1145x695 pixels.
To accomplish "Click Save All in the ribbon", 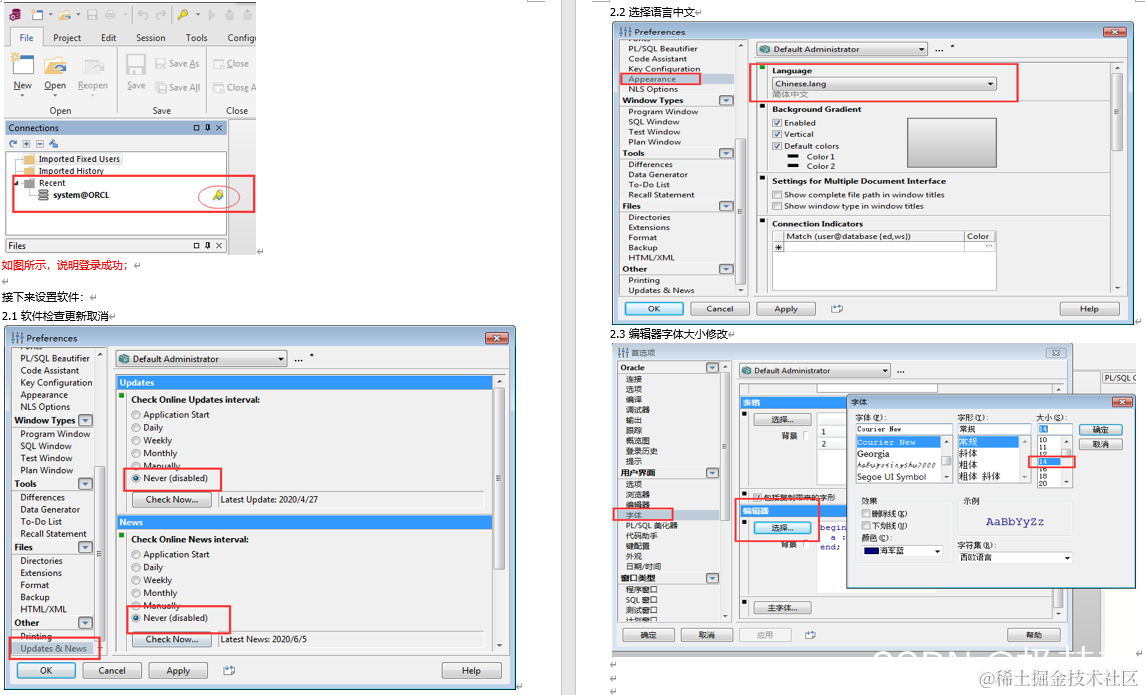I will click(x=177, y=88).
